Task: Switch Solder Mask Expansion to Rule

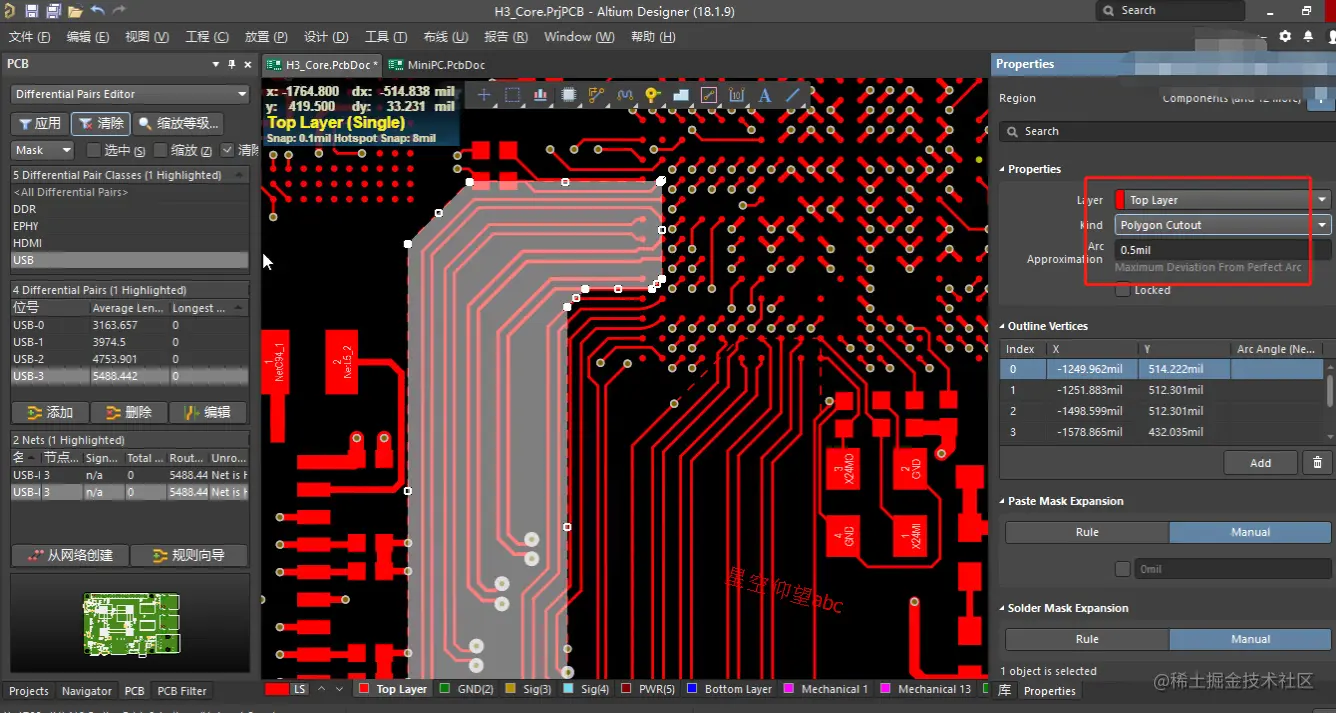Action: click(1087, 639)
